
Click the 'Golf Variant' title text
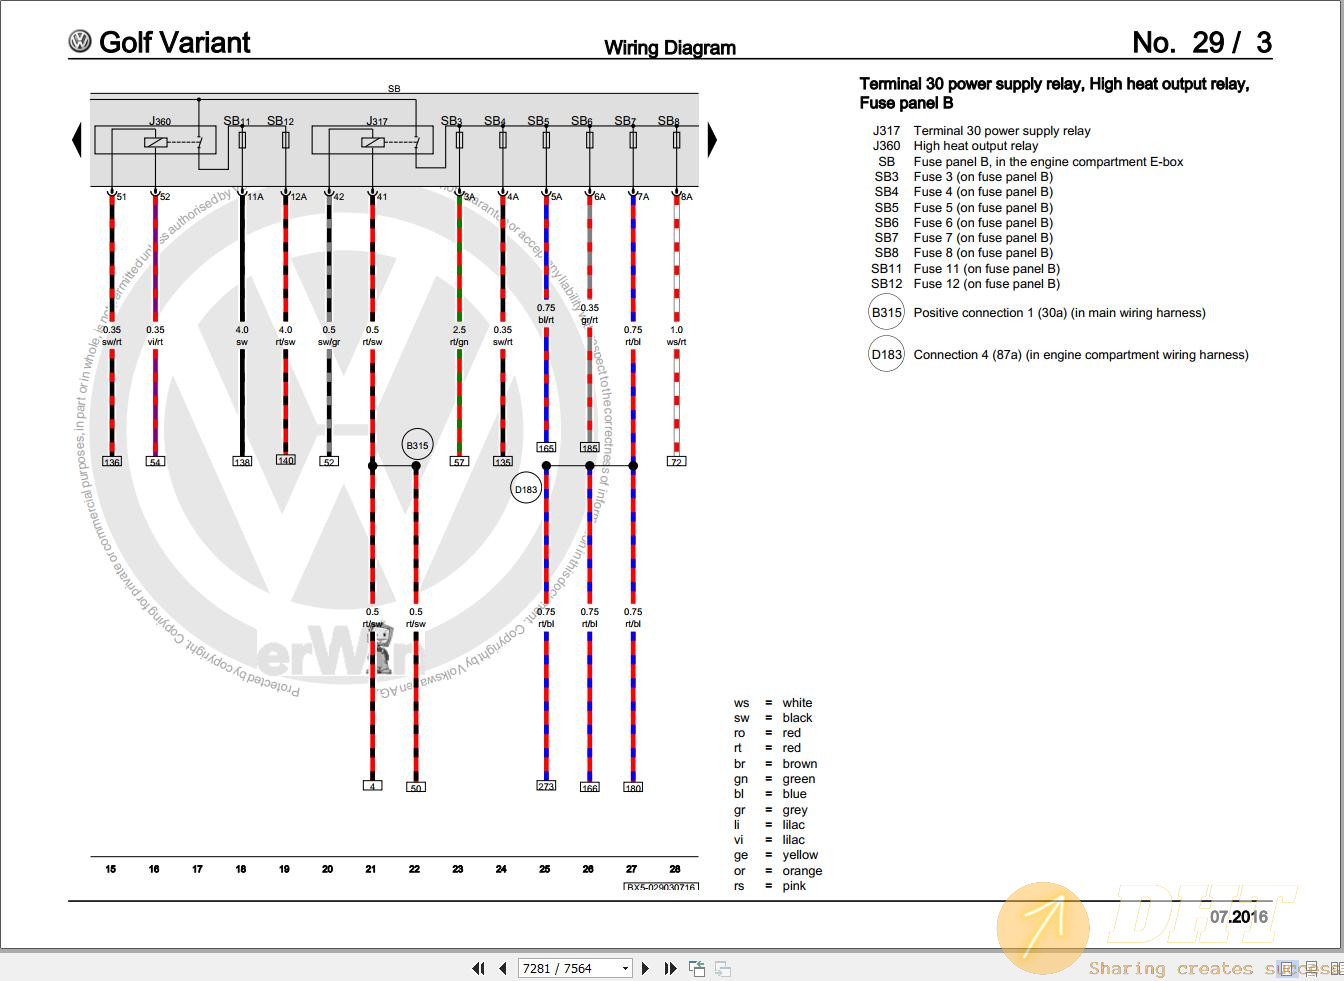coord(175,42)
